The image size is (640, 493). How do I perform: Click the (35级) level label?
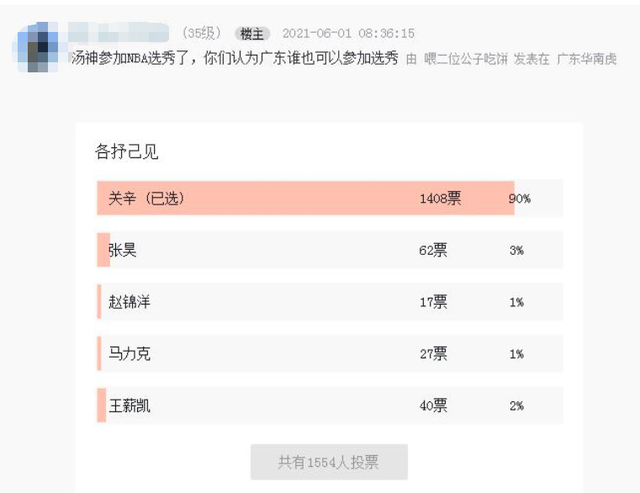pos(202,33)
